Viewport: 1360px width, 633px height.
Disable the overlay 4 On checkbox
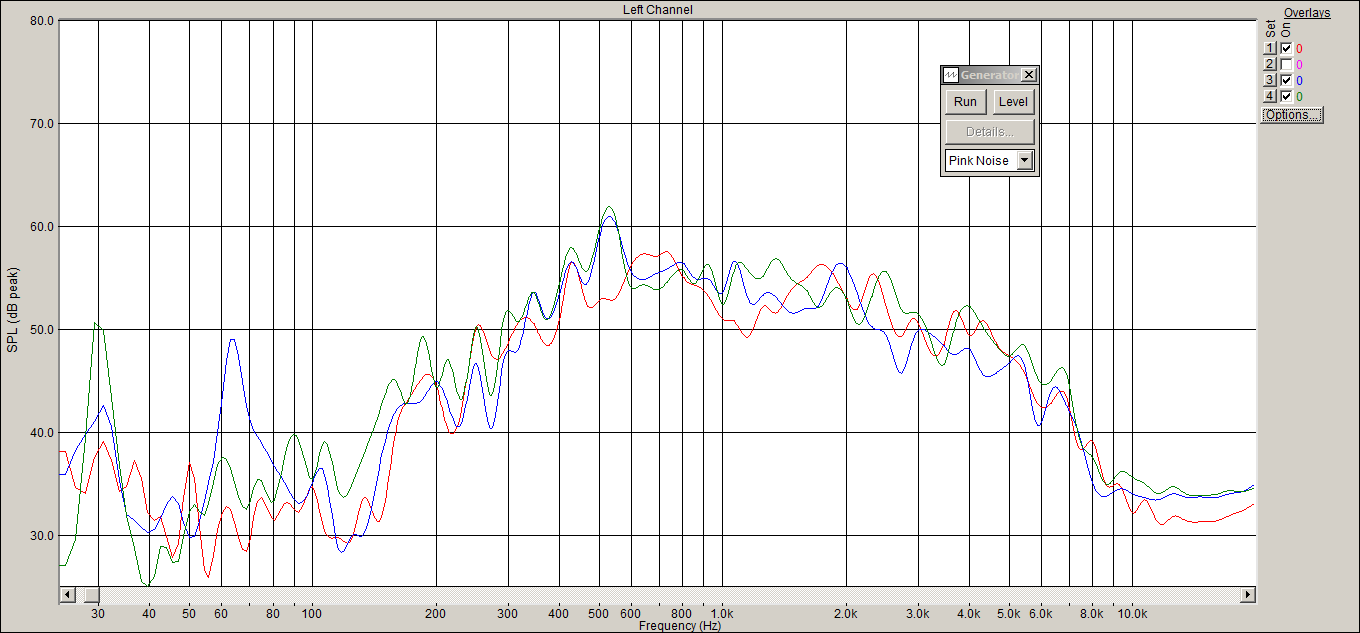(x=1286, y=96)
